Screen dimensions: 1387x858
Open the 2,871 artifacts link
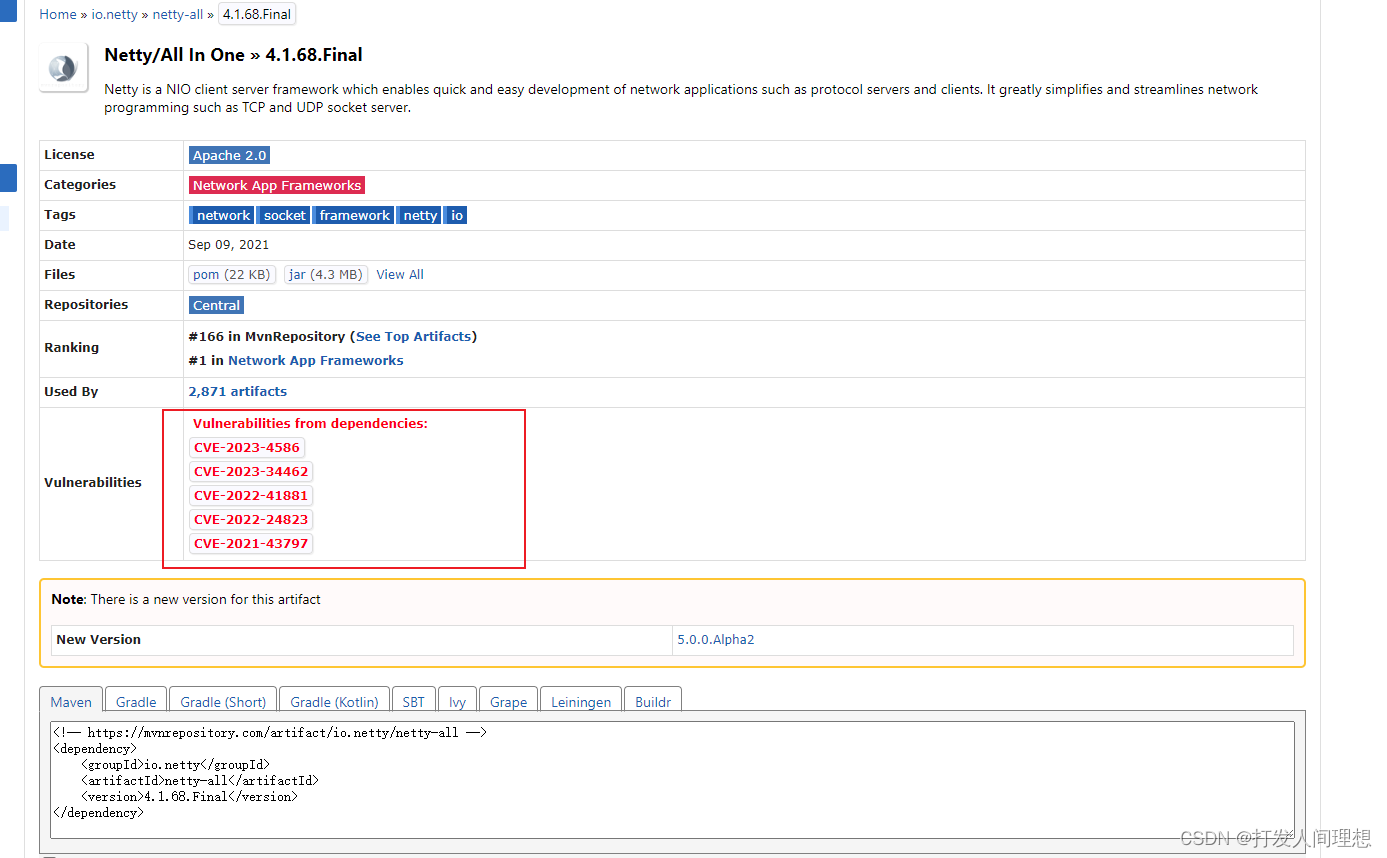238,392
